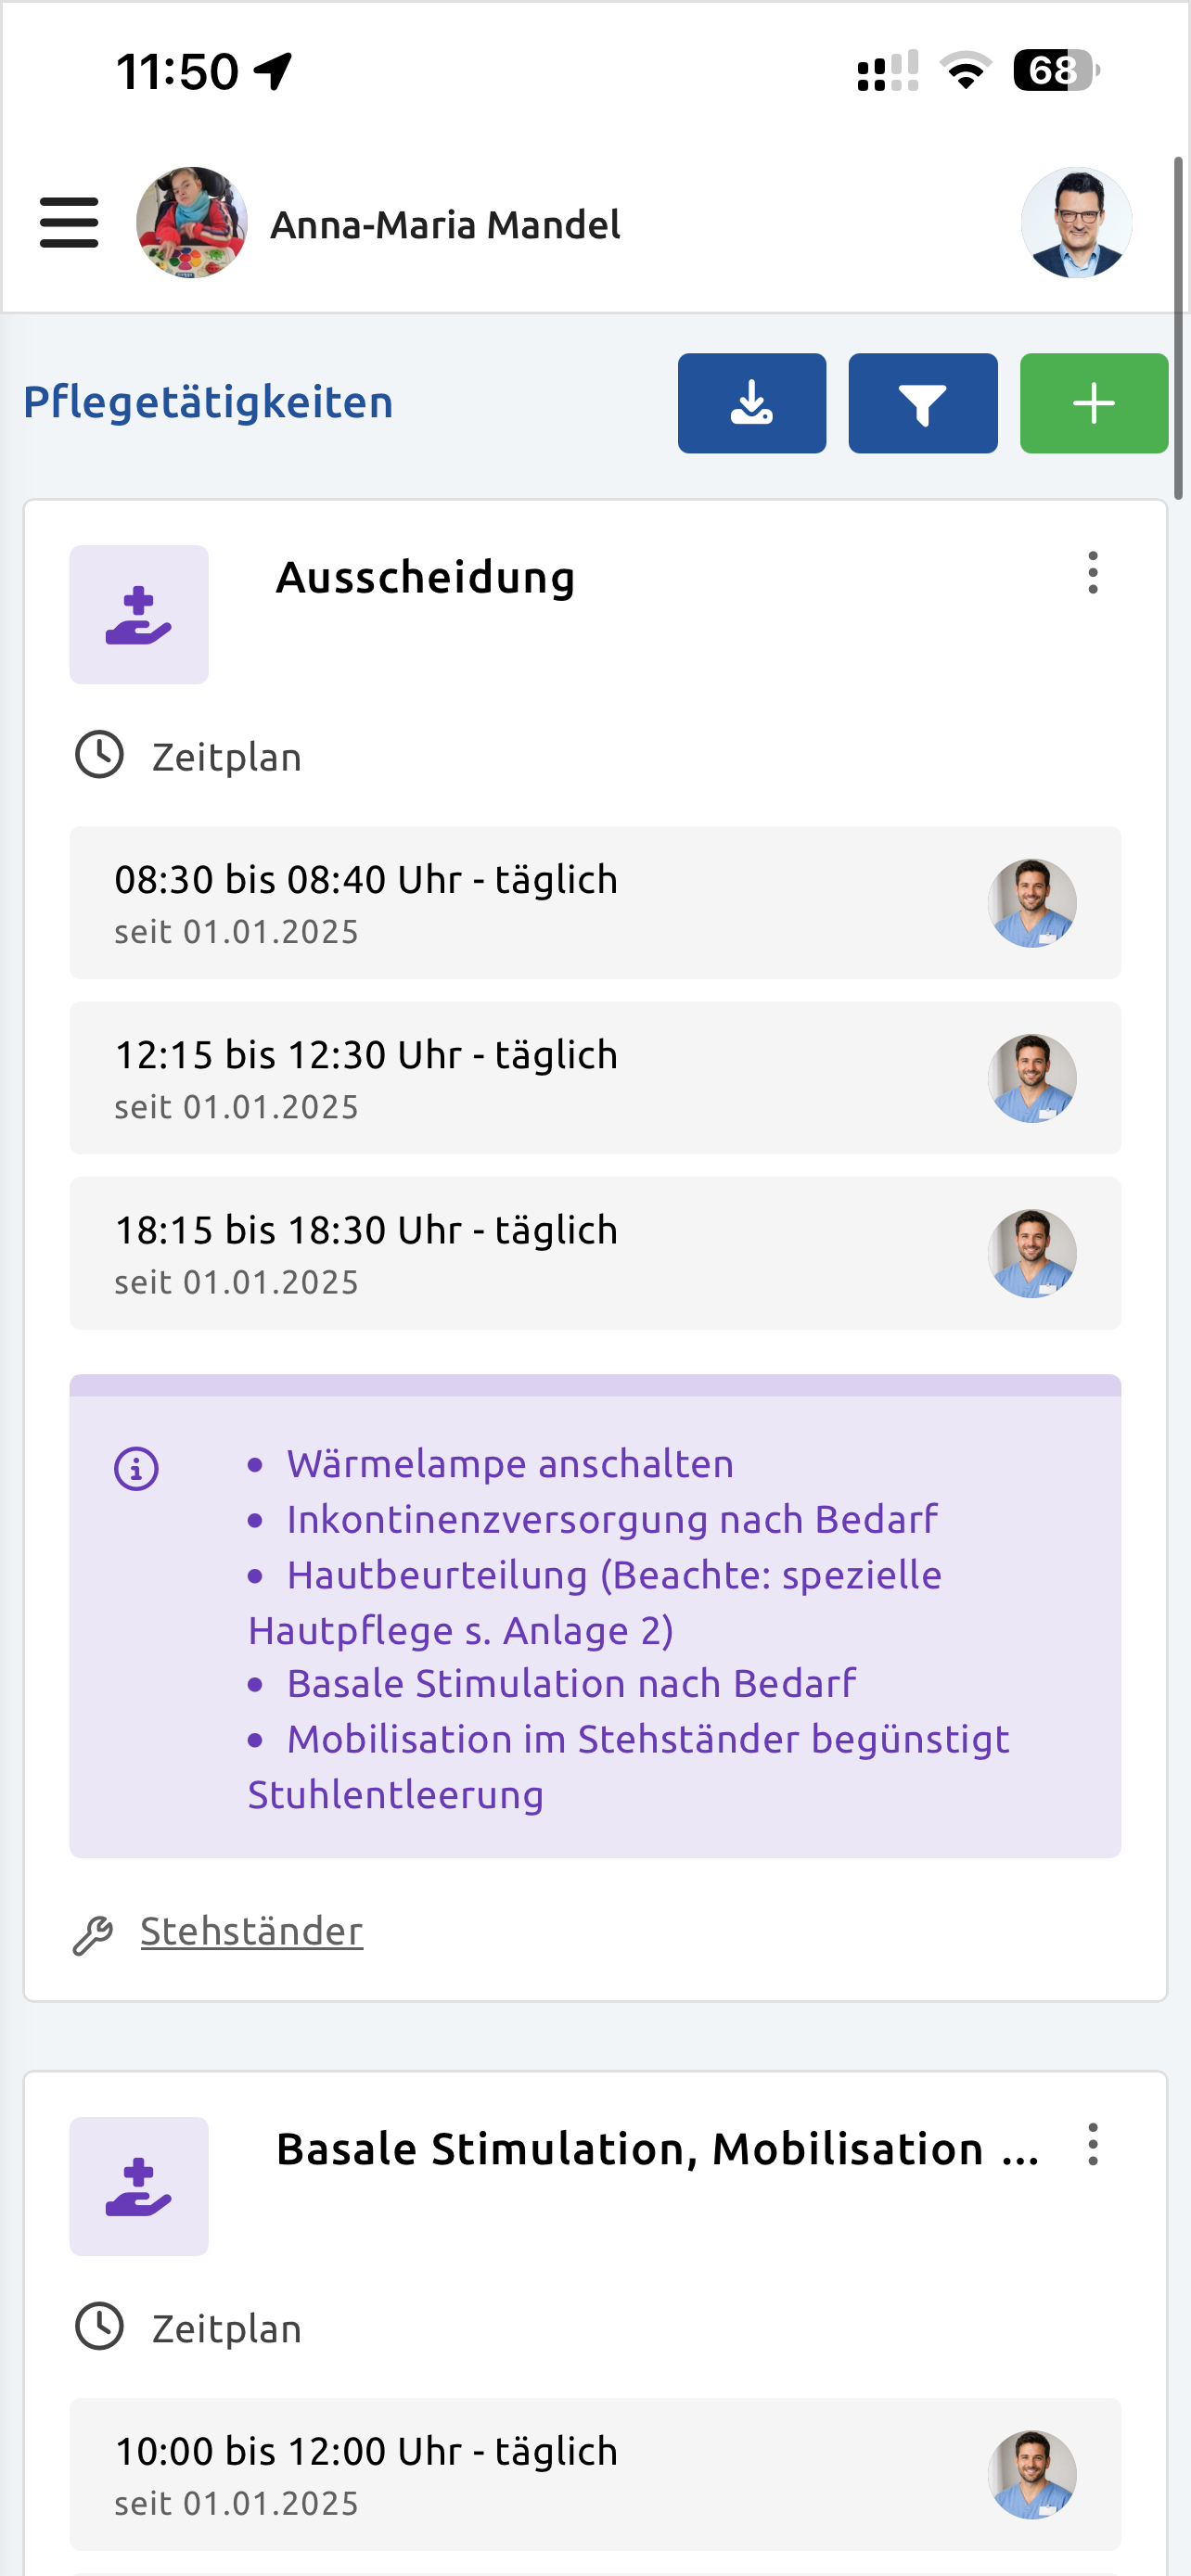Viewport: 1191px width, 2576px height.
Task: Tap caregiver avatar on 18:15 schedule entry
Action: click(x=1032, y=1253)
